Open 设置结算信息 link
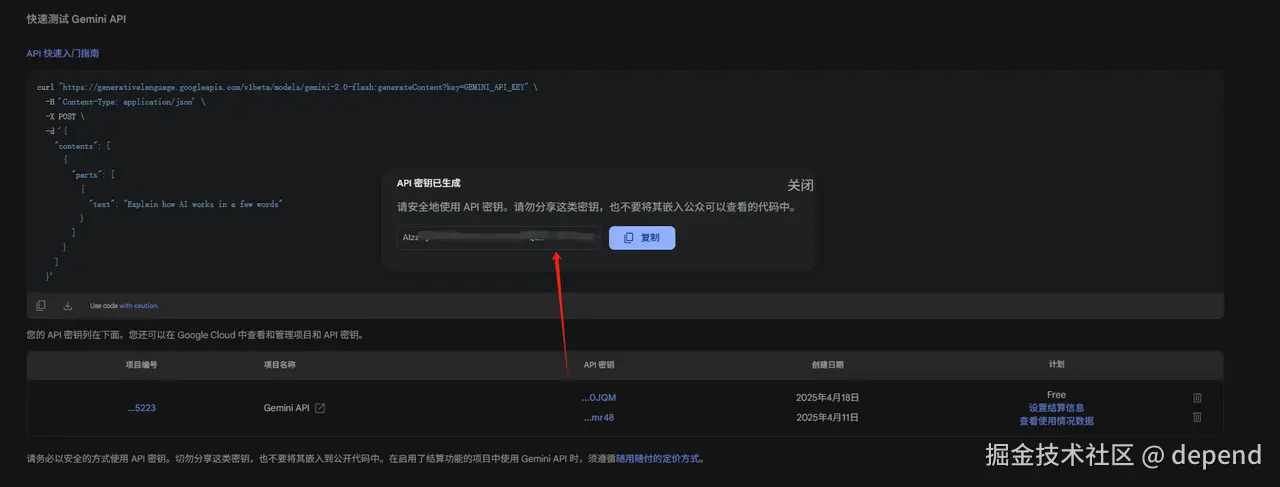Viewport: 1280px width, 487px height. 1056,408
